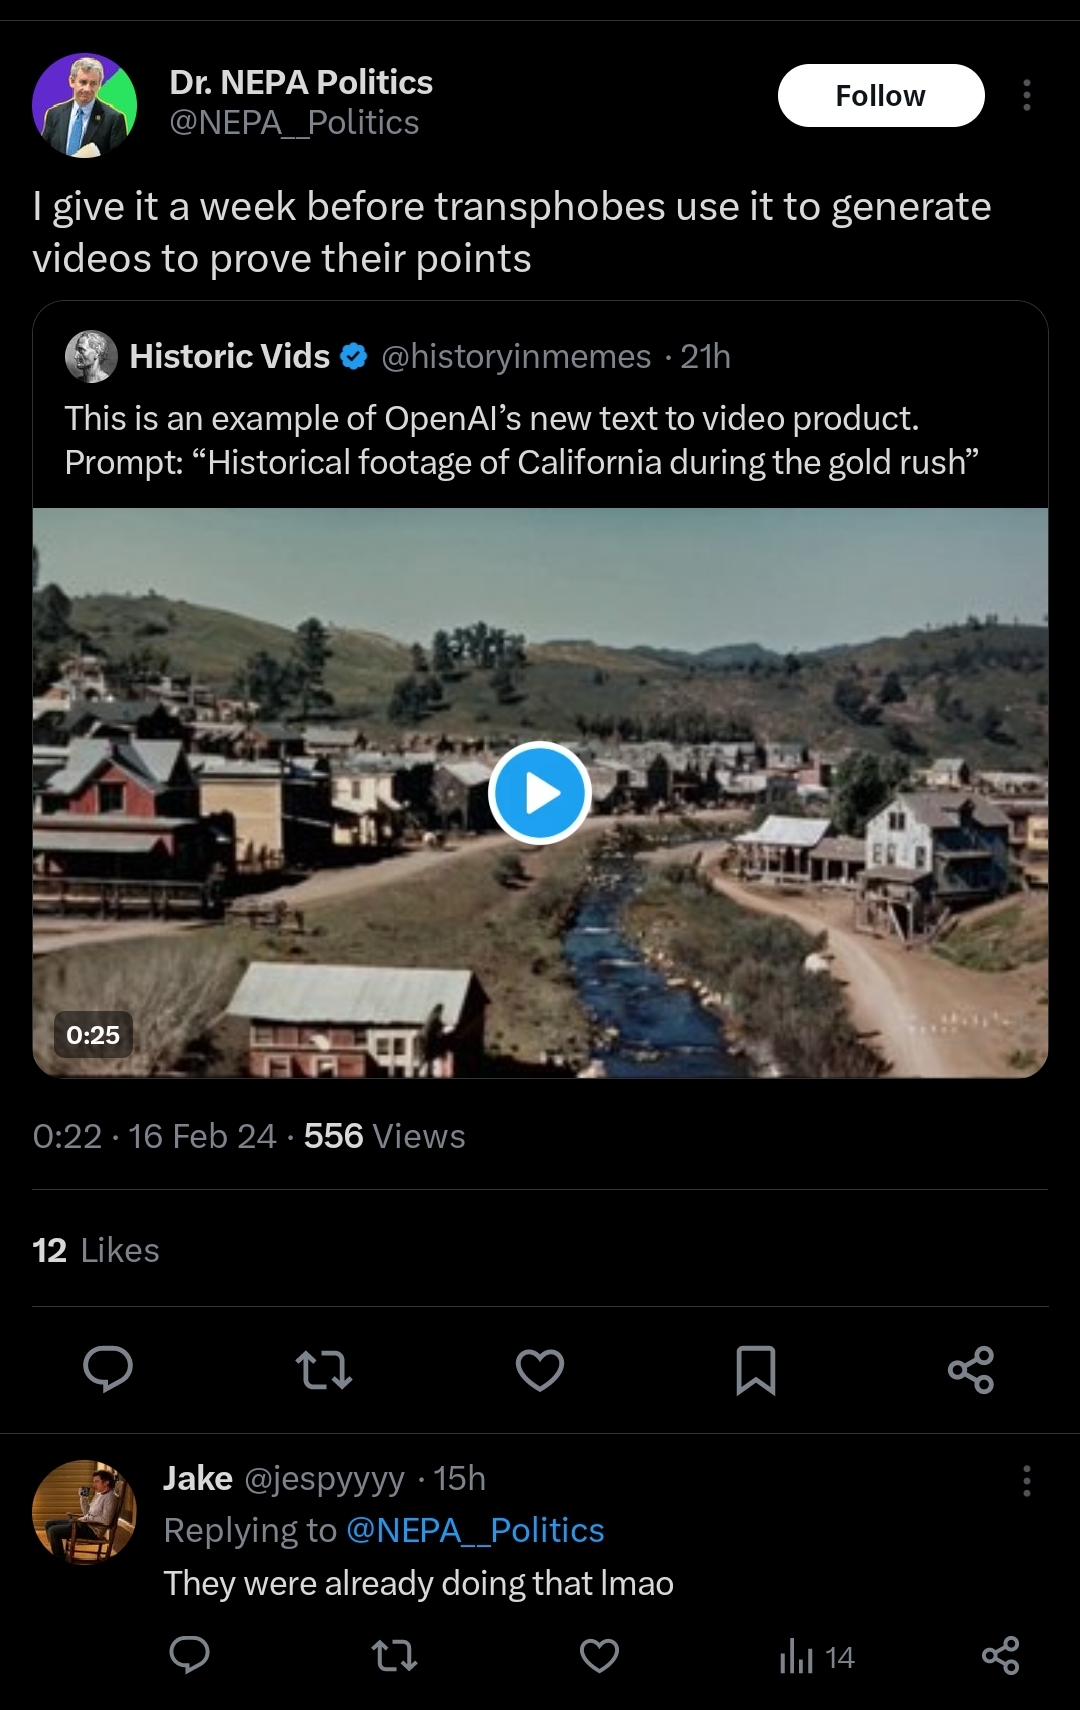Bookmark this tweet
This screenshot has height=1710, width=1080.
click(x=755, y=1369)
